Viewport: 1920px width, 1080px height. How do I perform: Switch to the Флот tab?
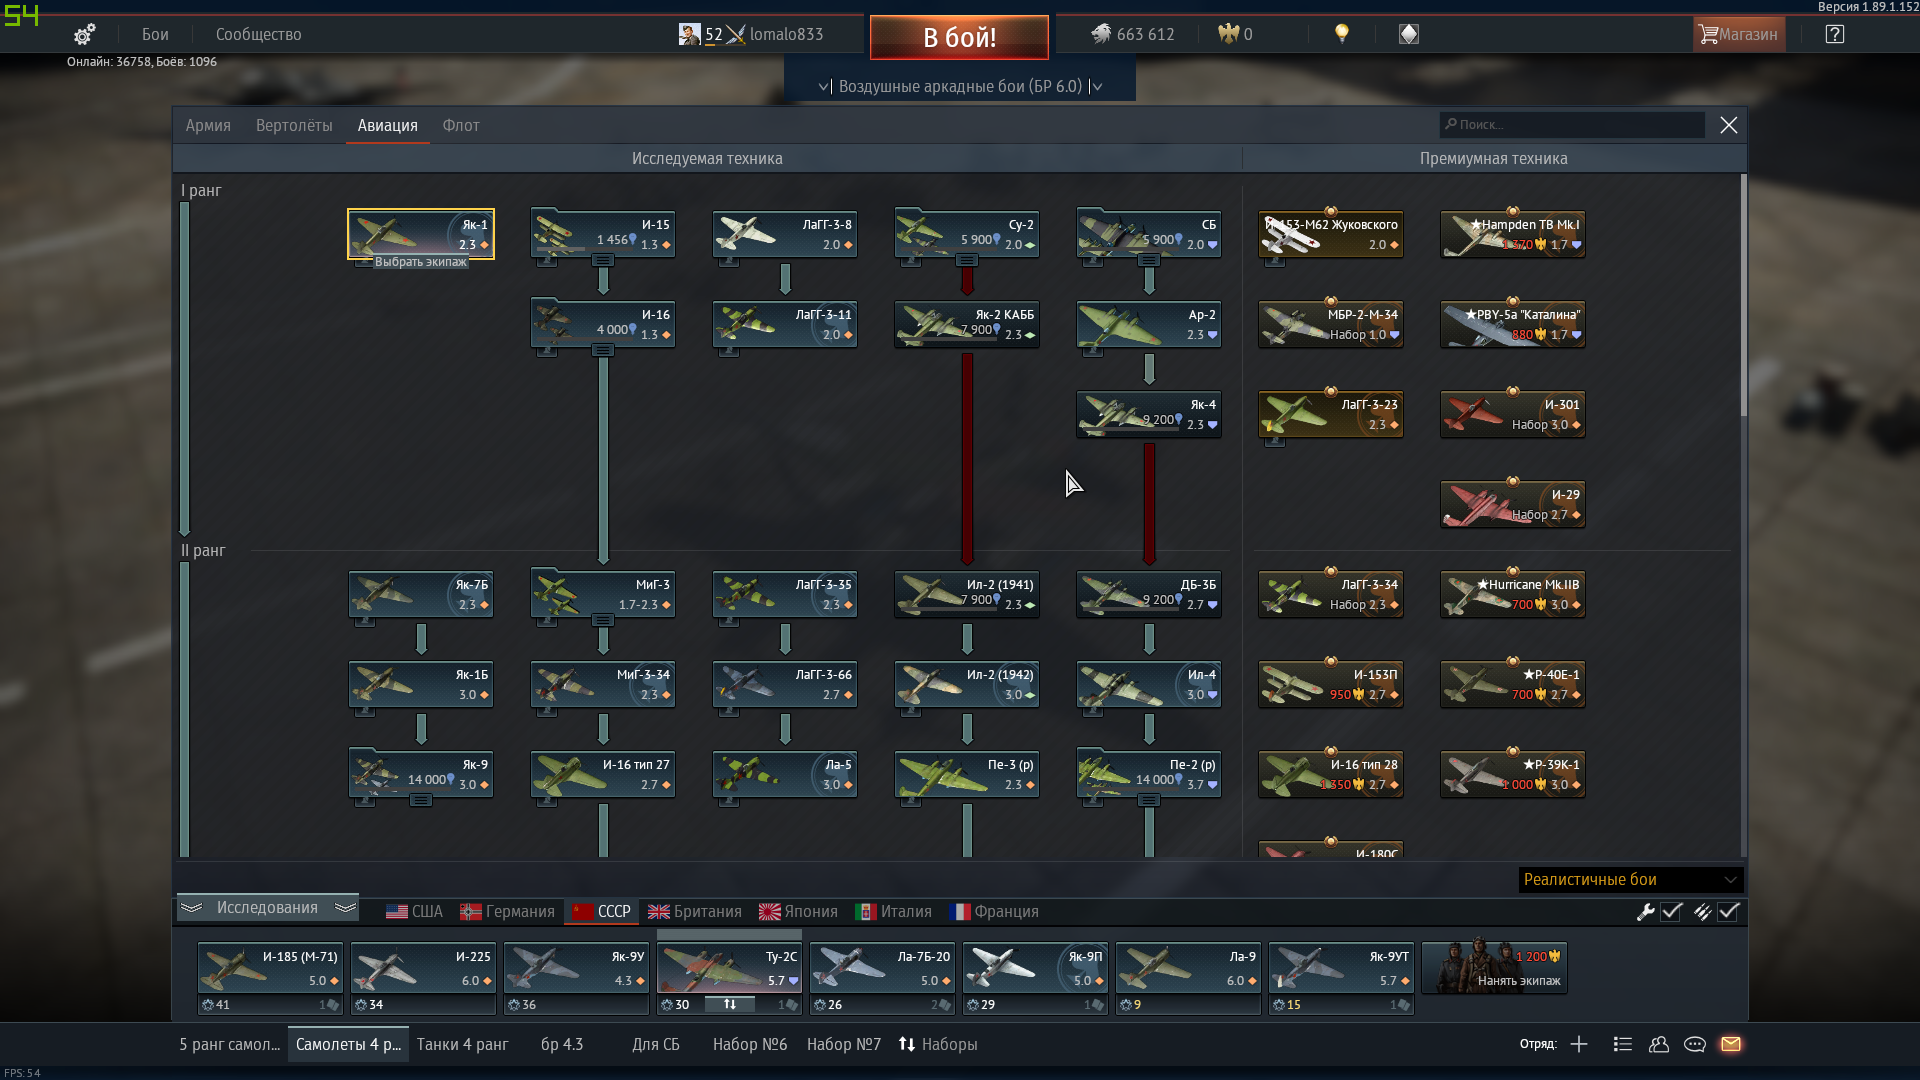[461, 125]
